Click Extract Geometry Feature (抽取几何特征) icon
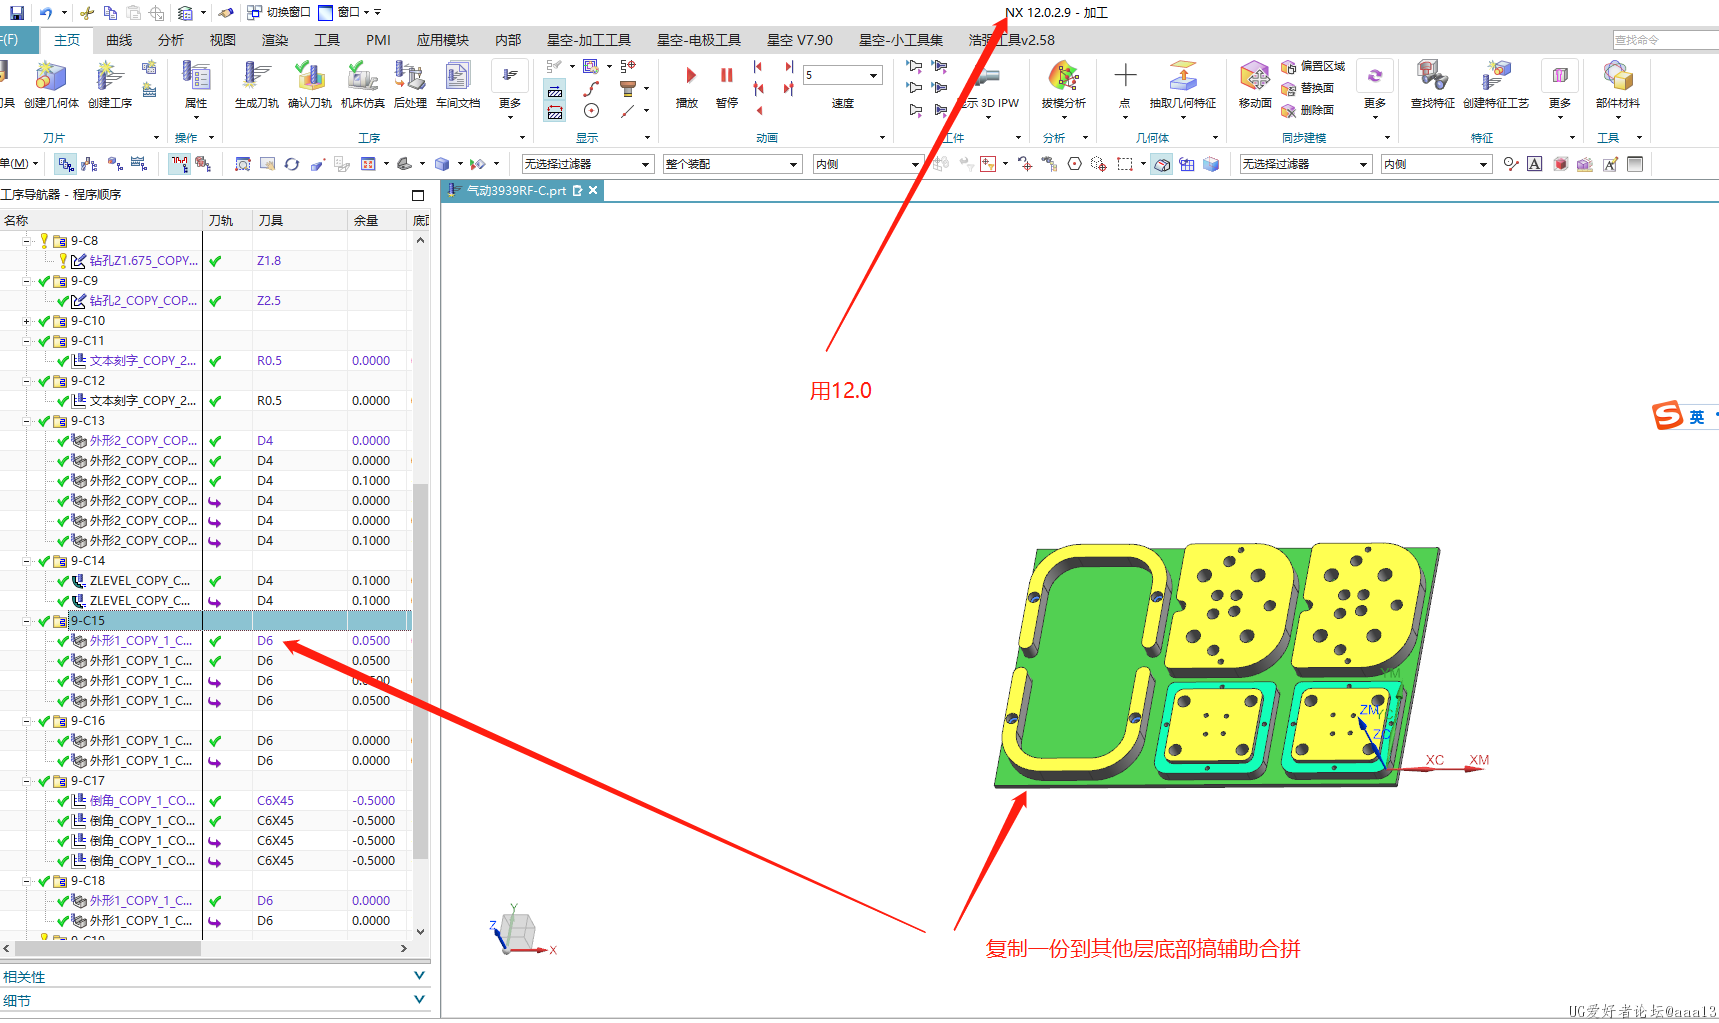 pos(1183,77)
